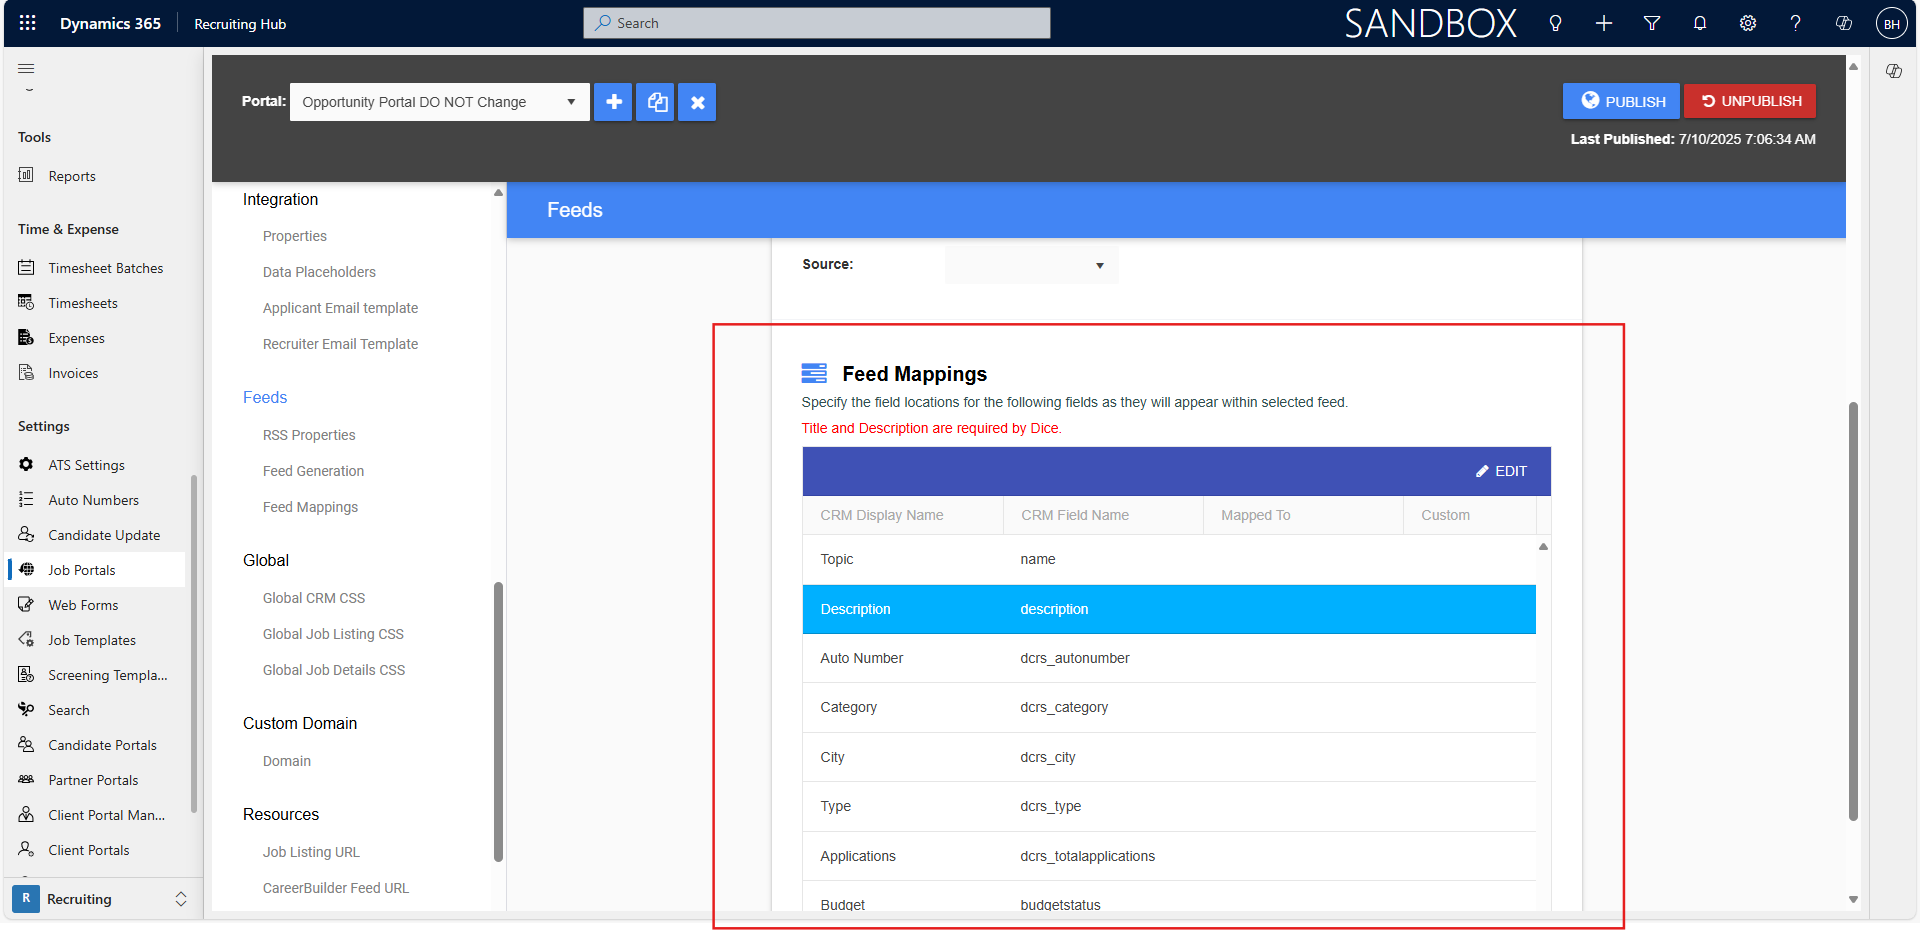The width and height of the screenshot is (1920, 930).
Task: Open the help question mark icon
Action: coord(1796,23)
